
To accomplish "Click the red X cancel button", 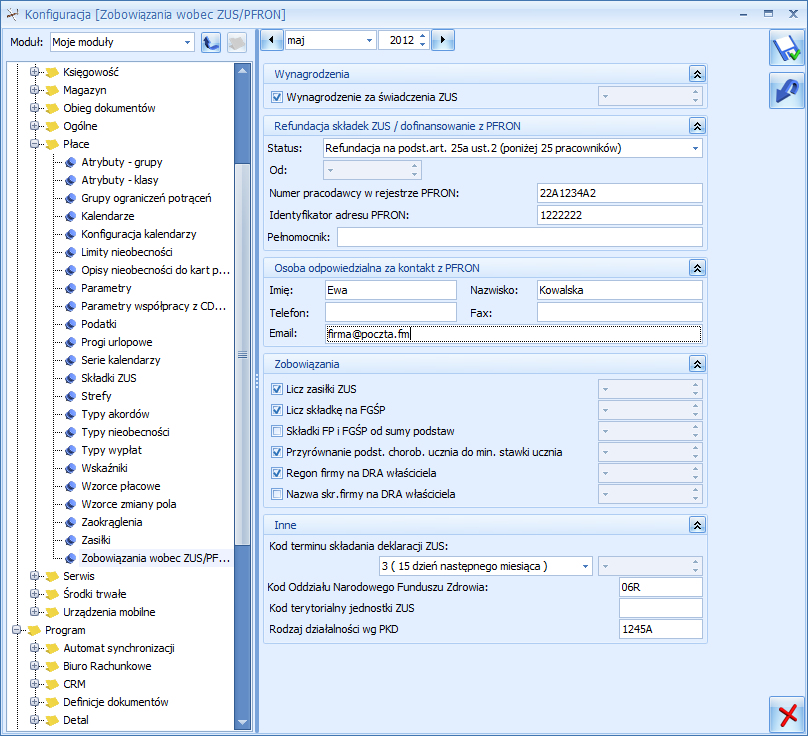I will 786,716.
